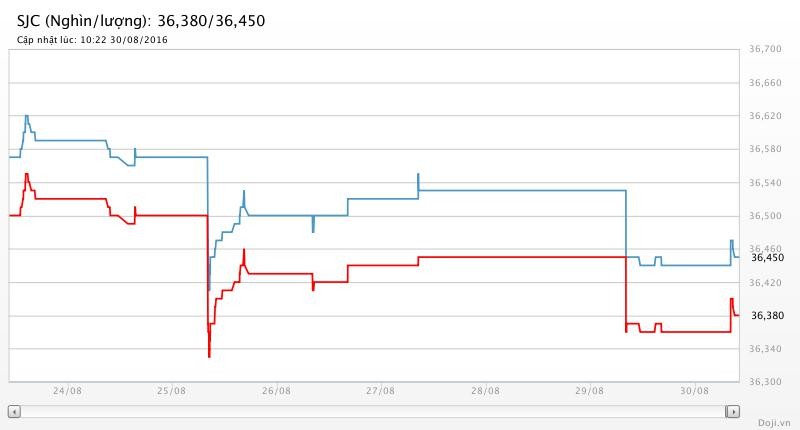Click the 25/08 date axis label
Screen dimensions: 800x430
coord(171,391)
